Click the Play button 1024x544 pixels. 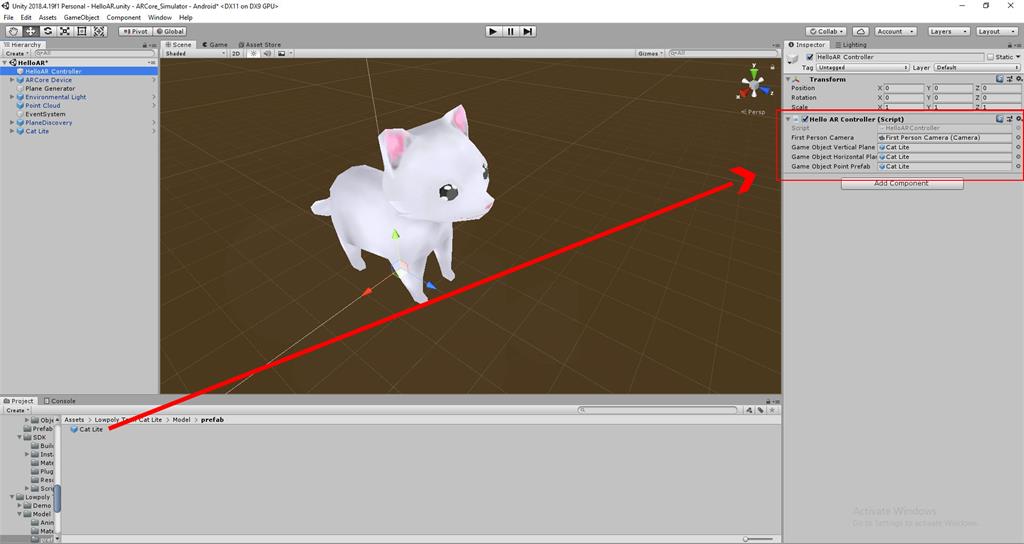click(494, 31)
